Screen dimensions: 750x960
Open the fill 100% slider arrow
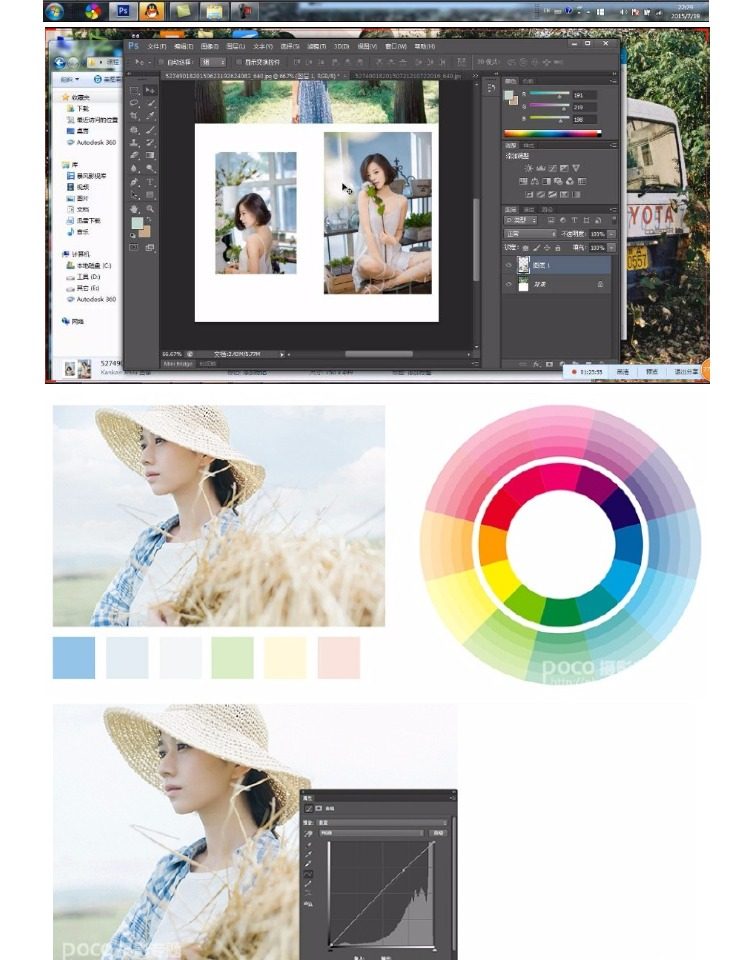(x=611, y=248)
